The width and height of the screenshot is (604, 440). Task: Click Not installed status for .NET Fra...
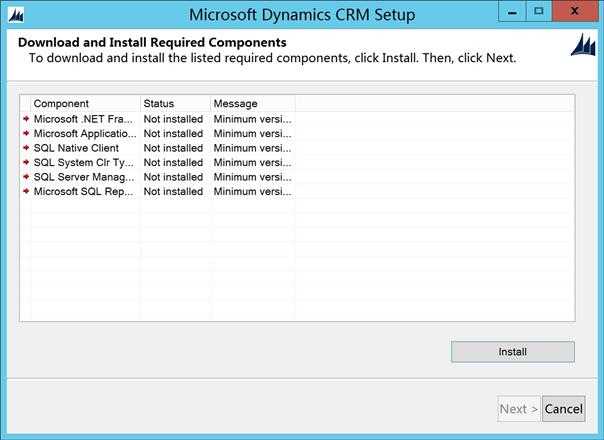point(173,119)
